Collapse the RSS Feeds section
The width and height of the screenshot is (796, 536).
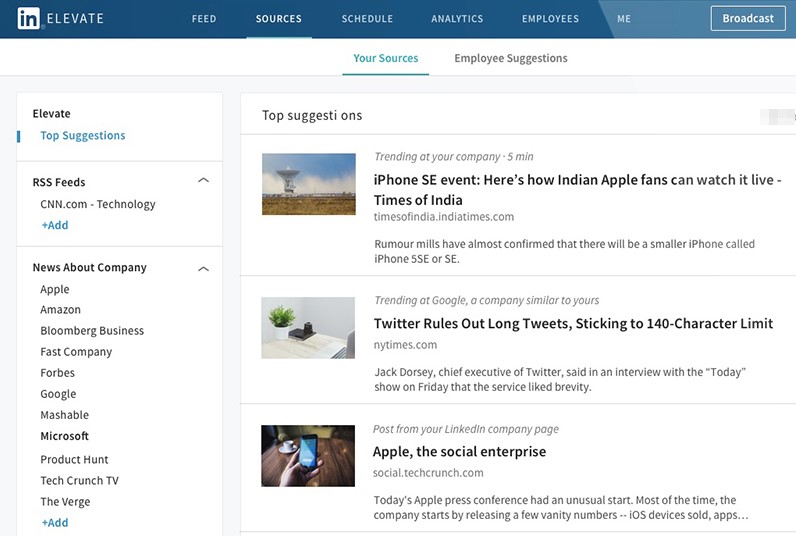point(203,181)
